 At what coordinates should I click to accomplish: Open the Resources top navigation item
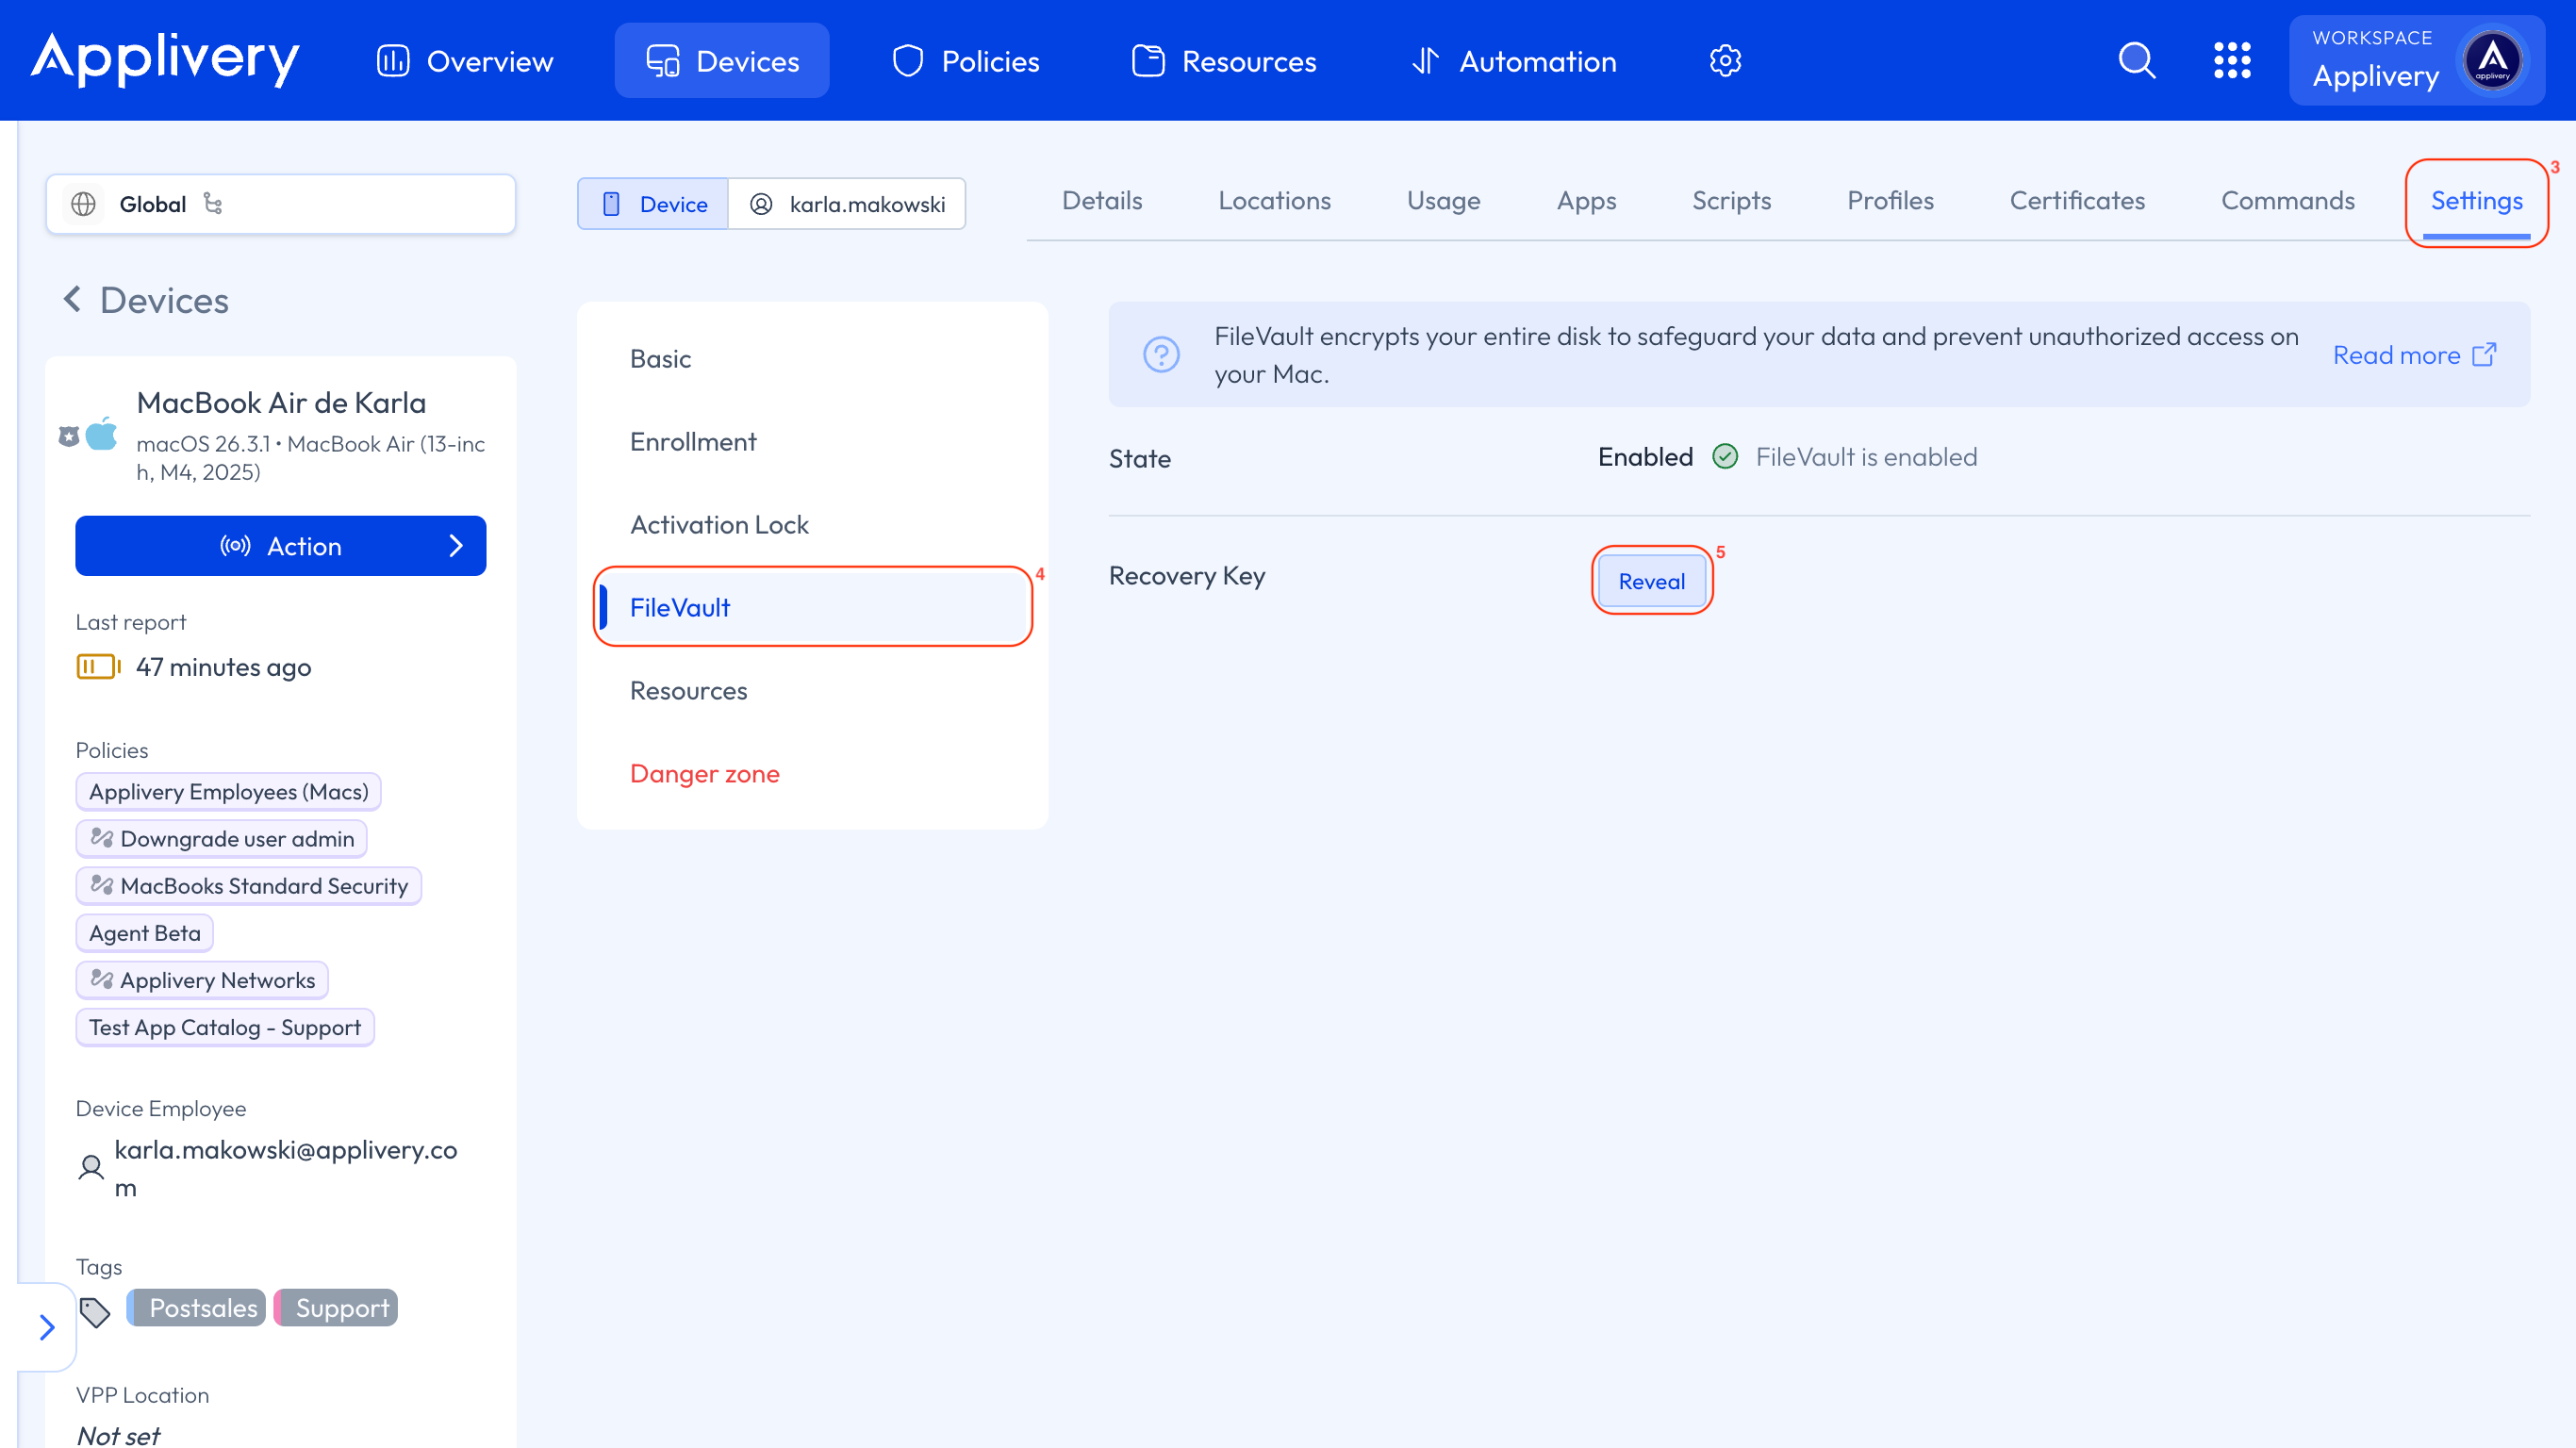pos(1224,61)
